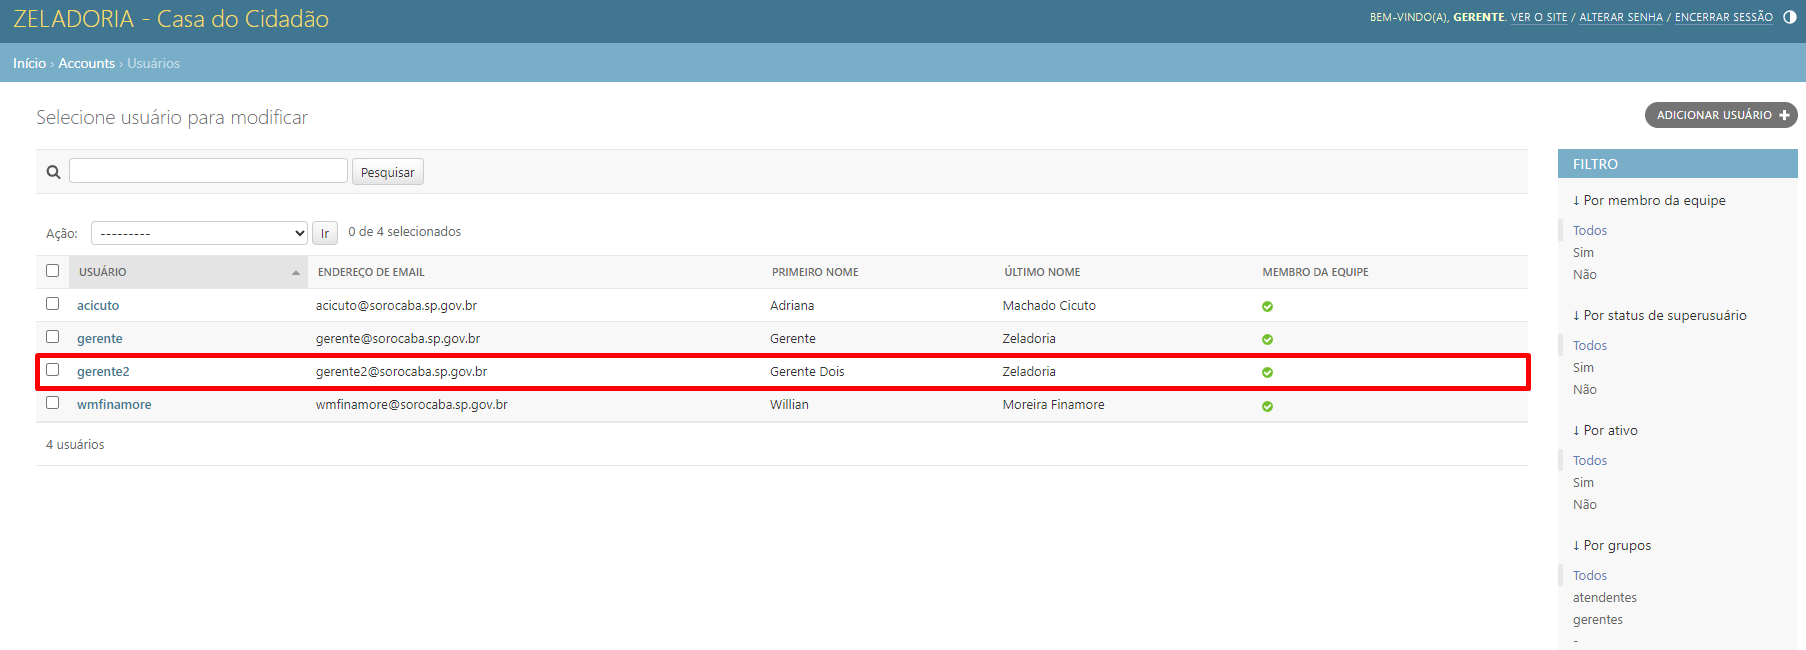Toggle the light/dark theme icon

1789,17
